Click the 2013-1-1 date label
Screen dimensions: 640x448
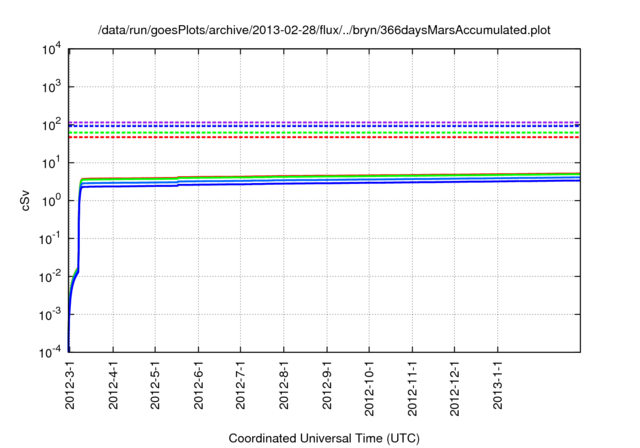pos(498,384)
